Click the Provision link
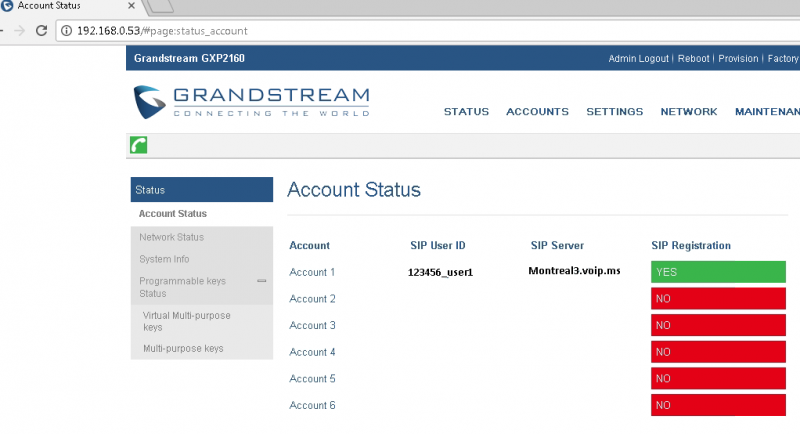The image size is (800, 434). pyautogui.click(x=738, y=58)
